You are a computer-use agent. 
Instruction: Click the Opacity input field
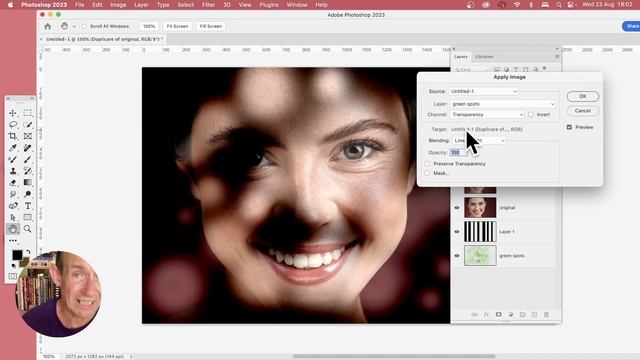(458, 152)
